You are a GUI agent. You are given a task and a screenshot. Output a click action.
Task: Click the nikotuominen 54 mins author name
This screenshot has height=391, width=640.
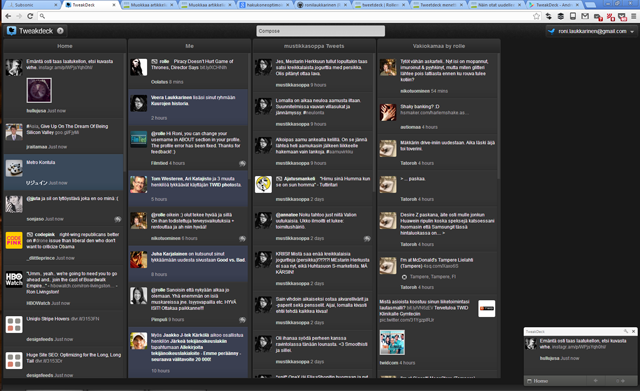point(415,91)
